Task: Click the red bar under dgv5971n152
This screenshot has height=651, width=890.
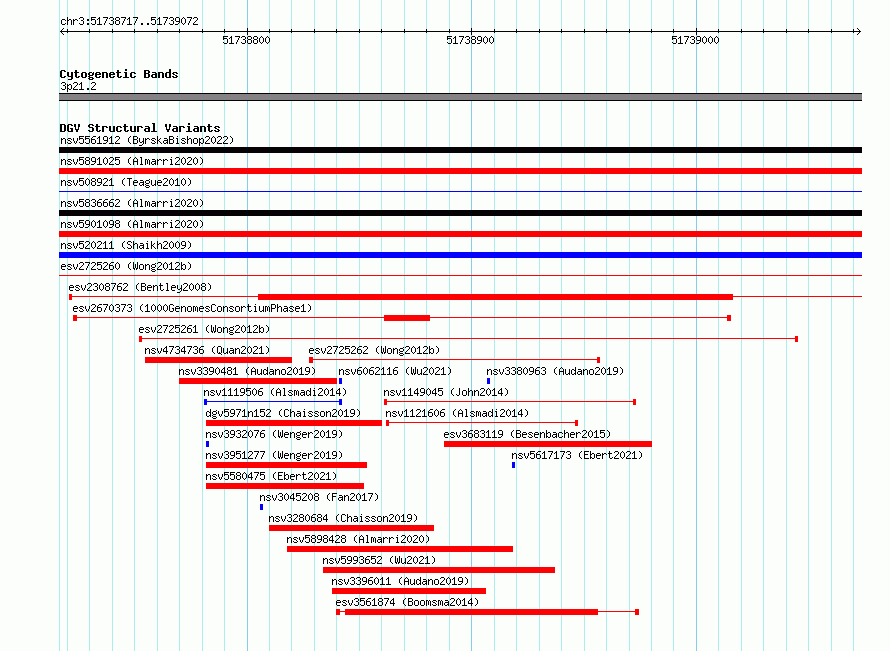Action: tap(294, 423)
